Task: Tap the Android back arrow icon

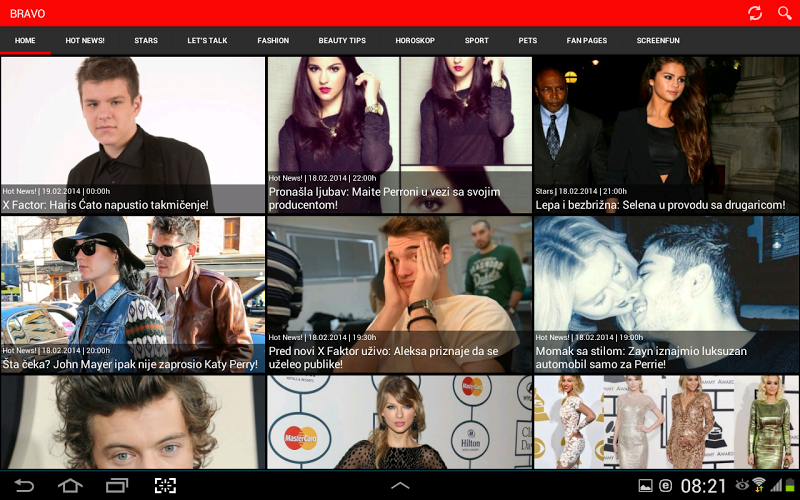Action: click(x=23, y=485)
